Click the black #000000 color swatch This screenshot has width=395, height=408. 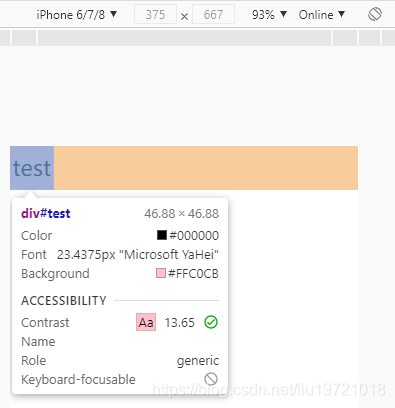tap(162, 235)
